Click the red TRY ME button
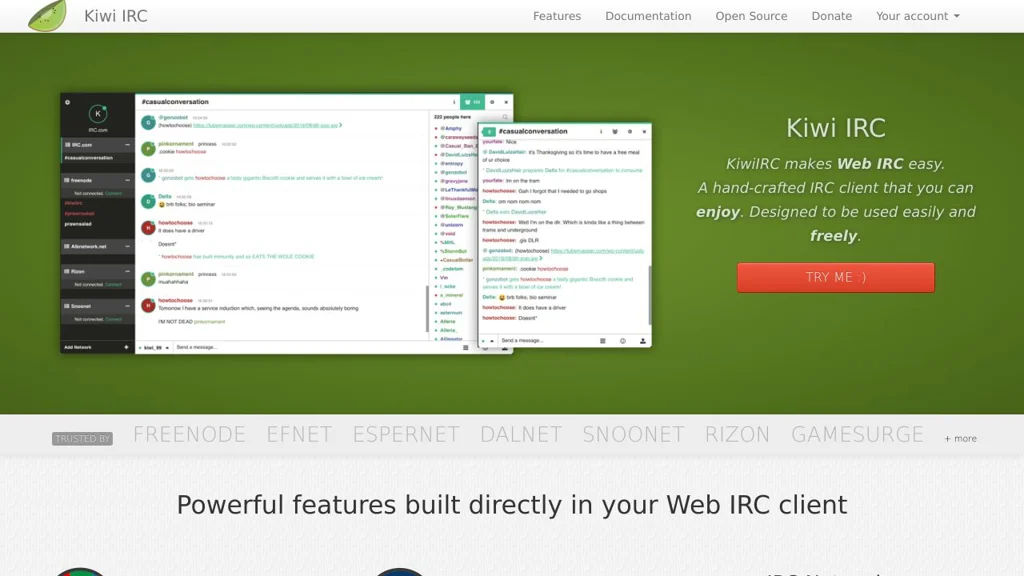The height and width of the screenshot is (576, 1024). click(x=835, y=278)
